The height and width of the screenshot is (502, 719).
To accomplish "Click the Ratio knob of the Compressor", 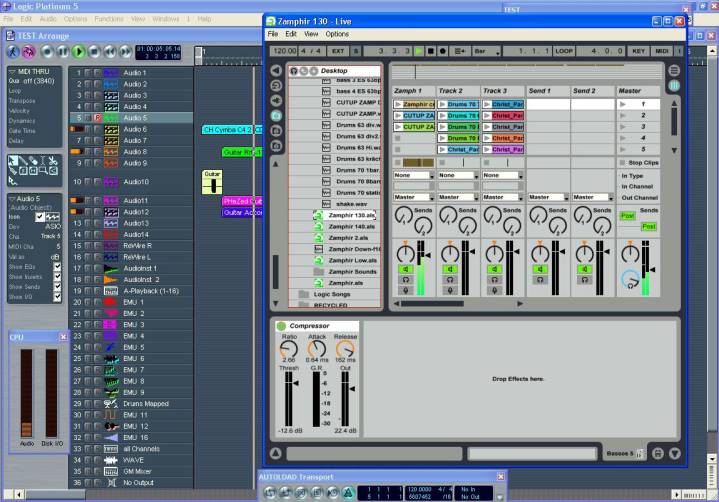I will pos(289,349).
